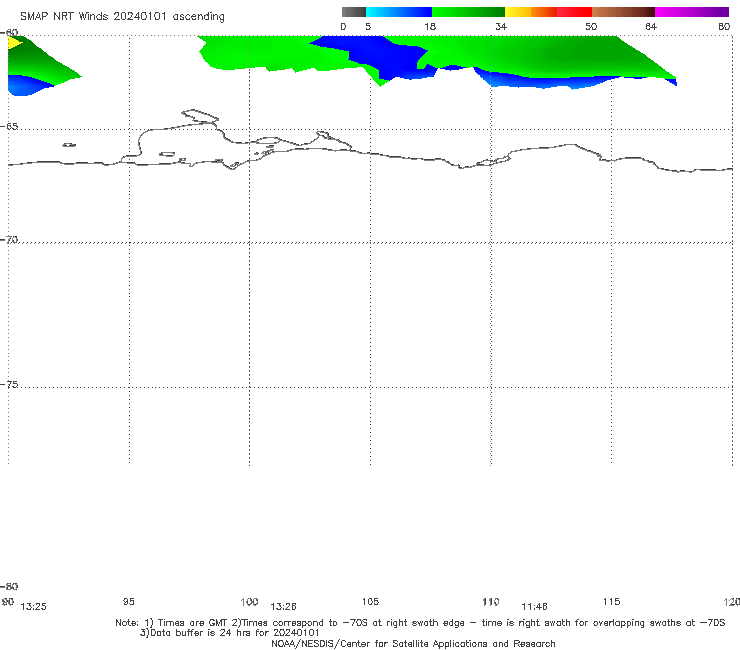Click the 'Data buffer is 24 hrs' note
740x650 pixels.
tap(229, 633)
